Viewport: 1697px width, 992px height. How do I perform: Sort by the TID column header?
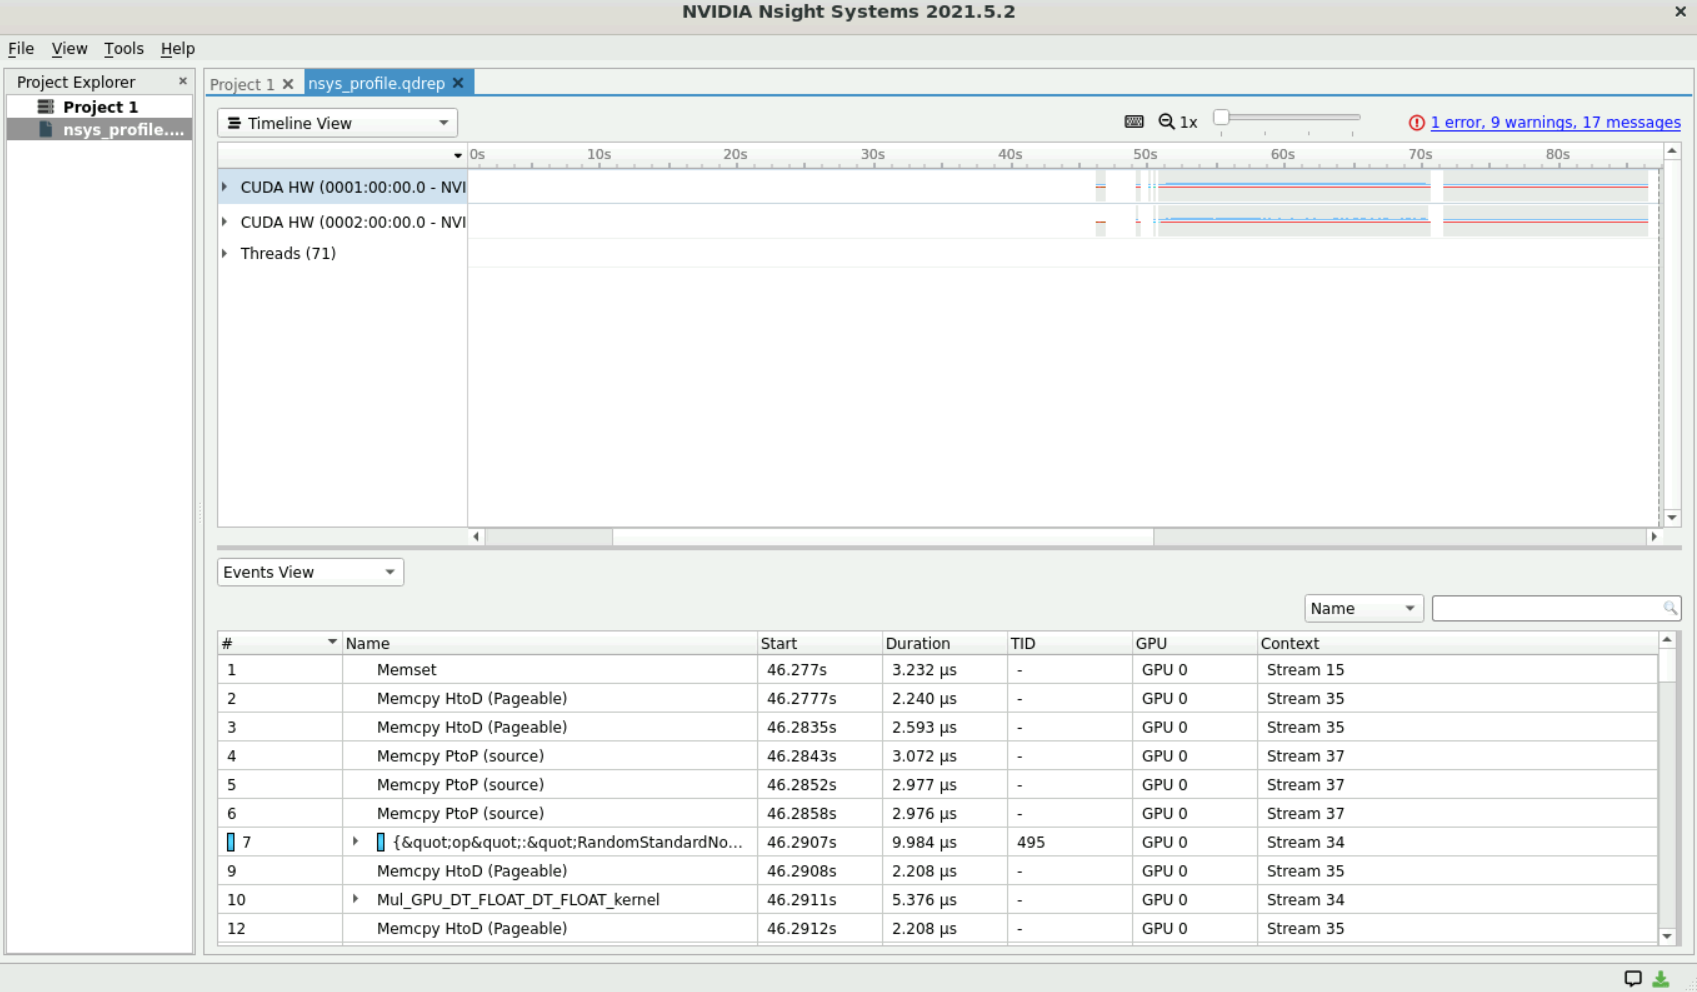(1069, 643)
